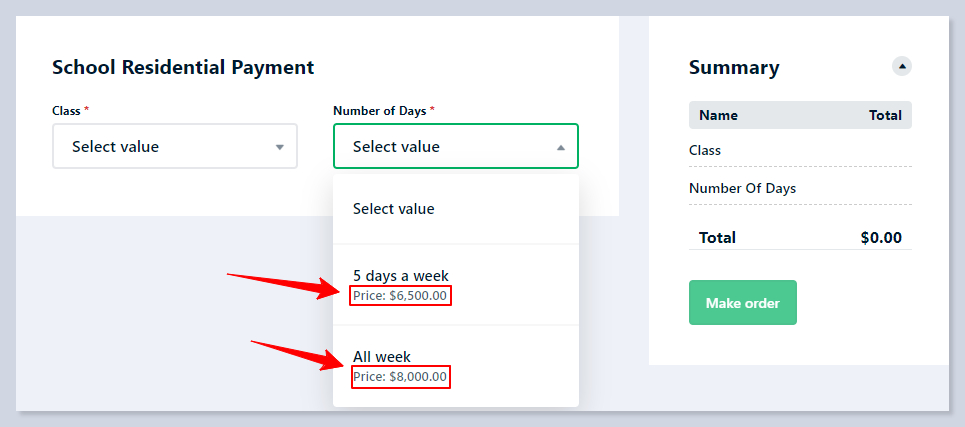Pick the blank "Select value" list option
Image resolution: width=965 pixels, height=427 pixels.
coord(394,209)
